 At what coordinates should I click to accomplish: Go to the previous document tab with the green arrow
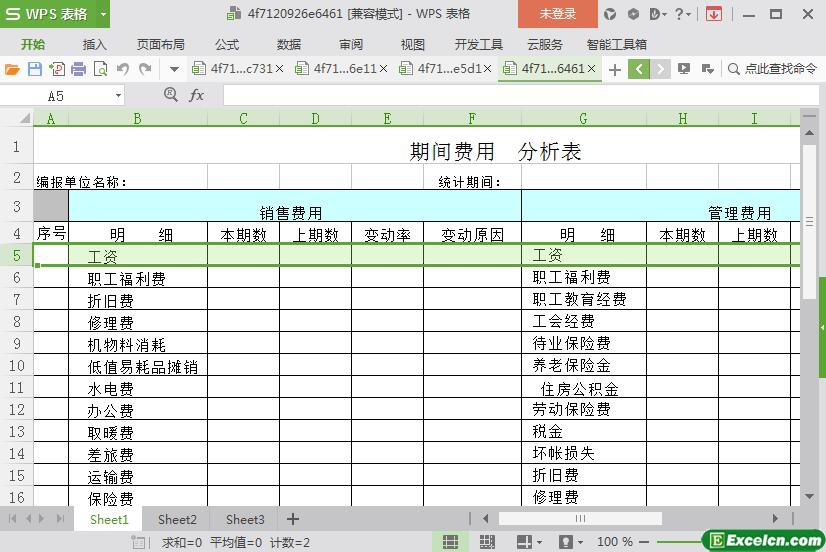[x=638, y=69]
